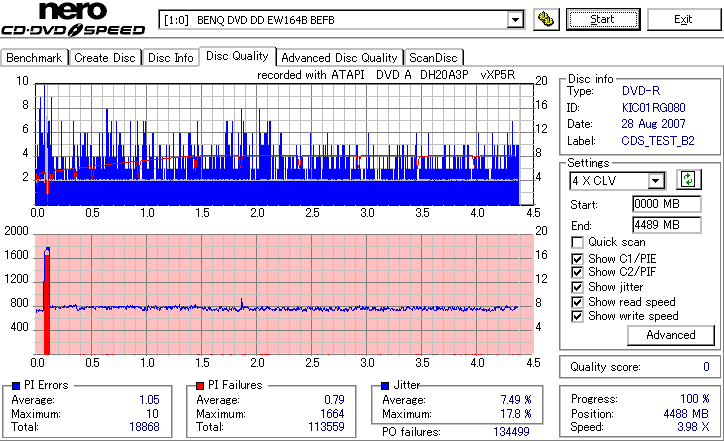Click the Start position field showing 0000 MB
This screenshot has width=724, height=441.
[x=666, y=204]
